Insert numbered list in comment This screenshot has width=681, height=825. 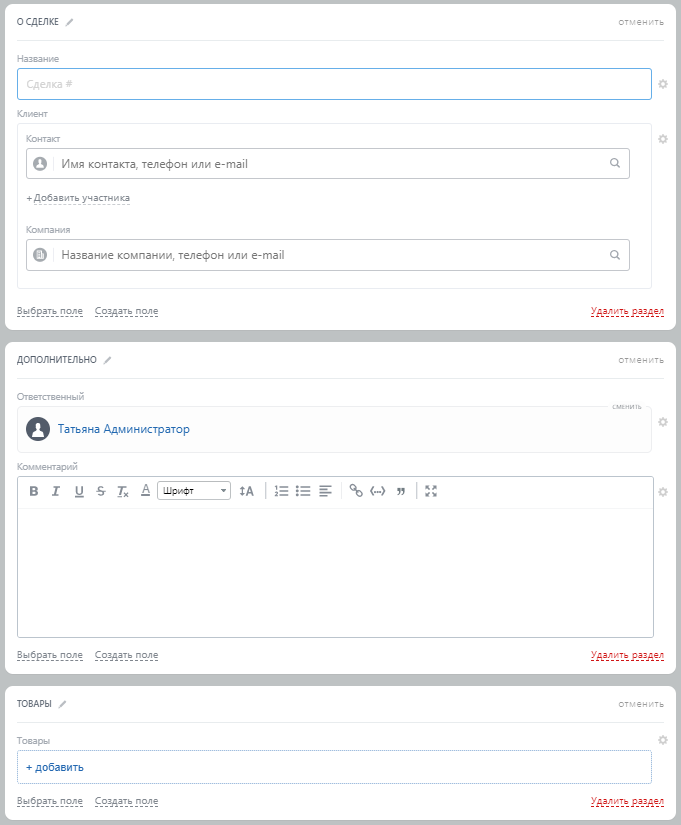pyautogui.click(x=281, y=491)
